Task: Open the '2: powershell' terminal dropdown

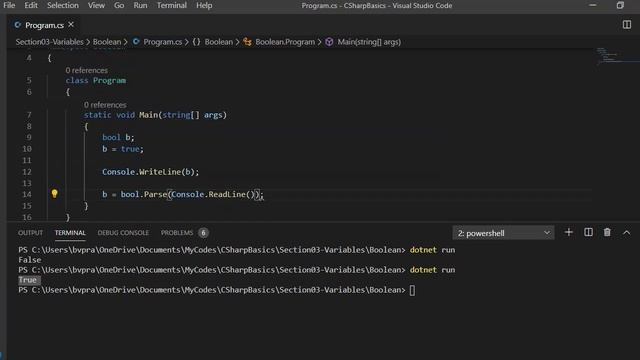Action: (503, 233)
